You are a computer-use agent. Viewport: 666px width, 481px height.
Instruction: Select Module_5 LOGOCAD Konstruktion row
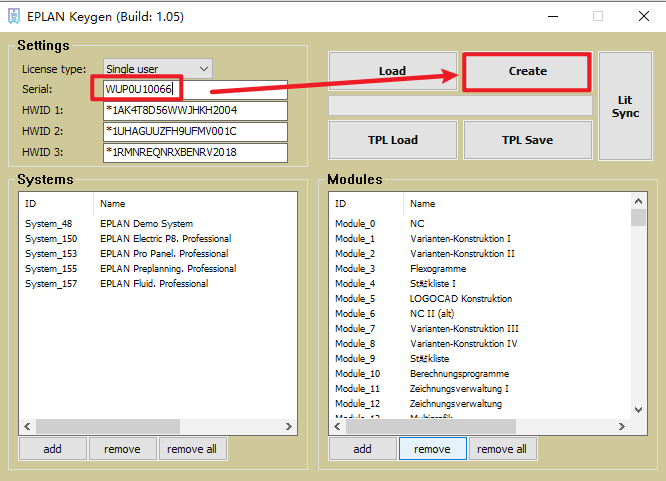tap(480, 299)
